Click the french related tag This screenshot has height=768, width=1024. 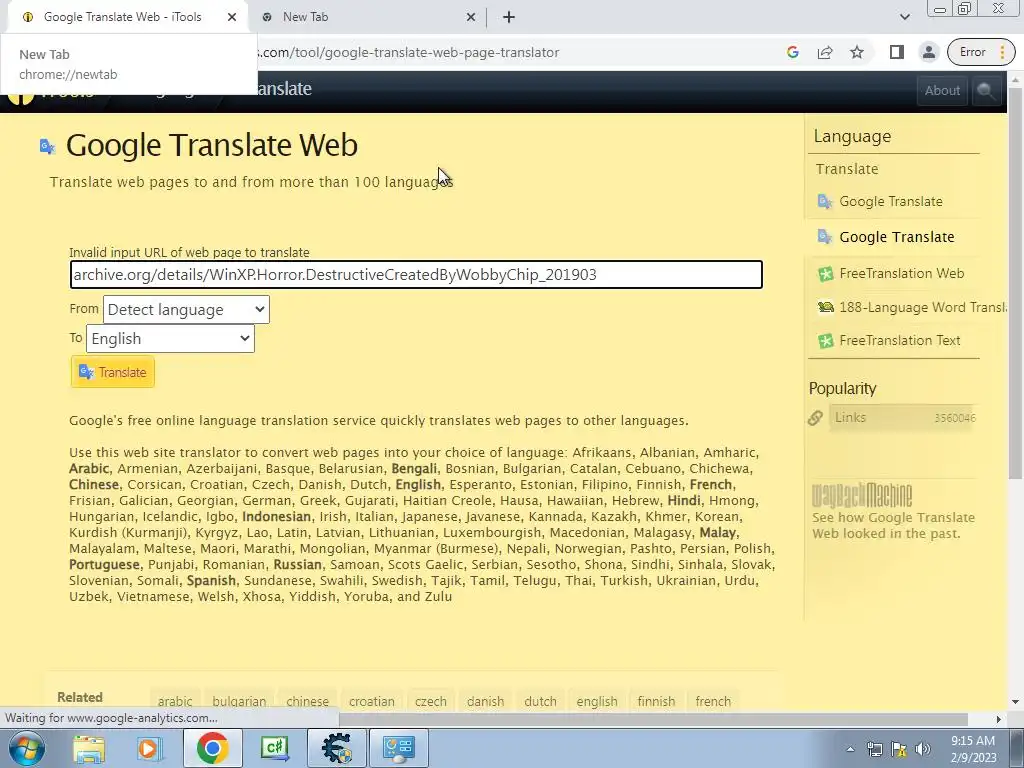713,701
